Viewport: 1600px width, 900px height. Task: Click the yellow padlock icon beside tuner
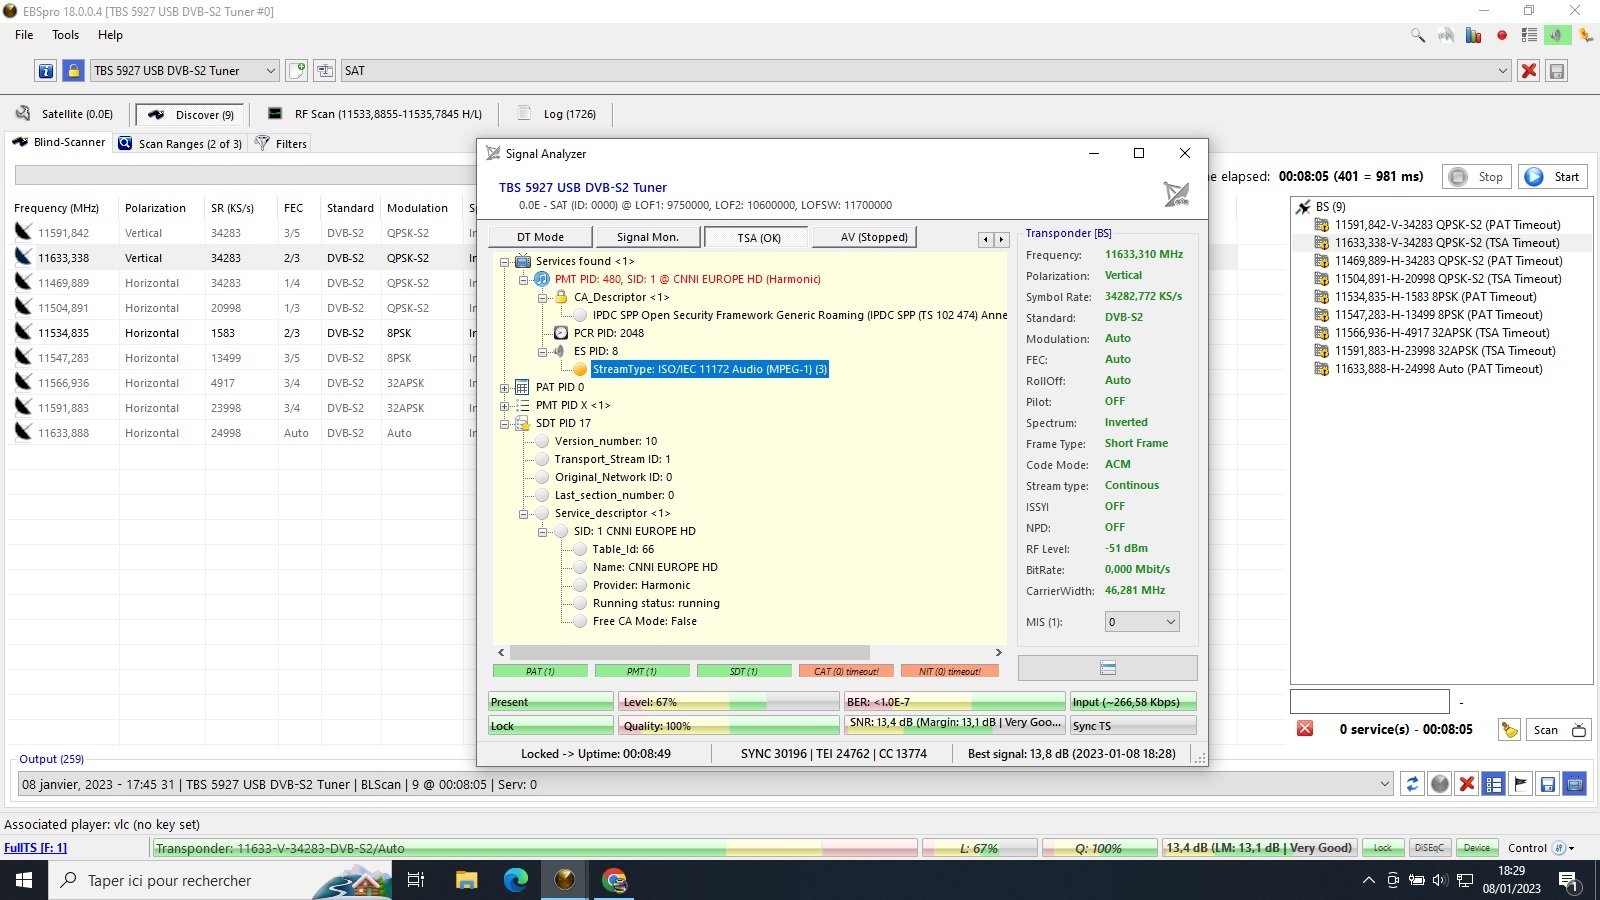(73, 71)
